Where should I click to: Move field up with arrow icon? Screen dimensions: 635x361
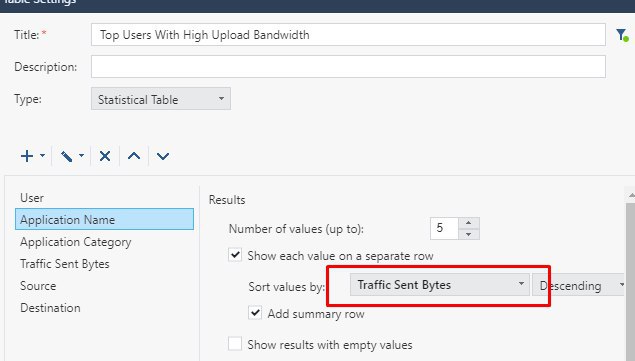point(134,156)
